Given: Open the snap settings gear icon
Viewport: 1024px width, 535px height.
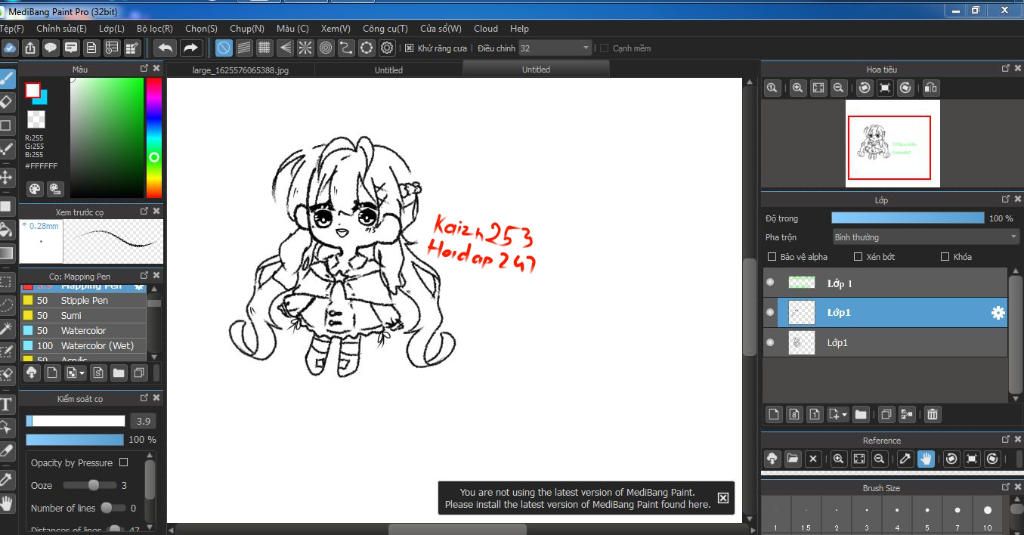Looking at the screenshot, I should tap(387, 48).
